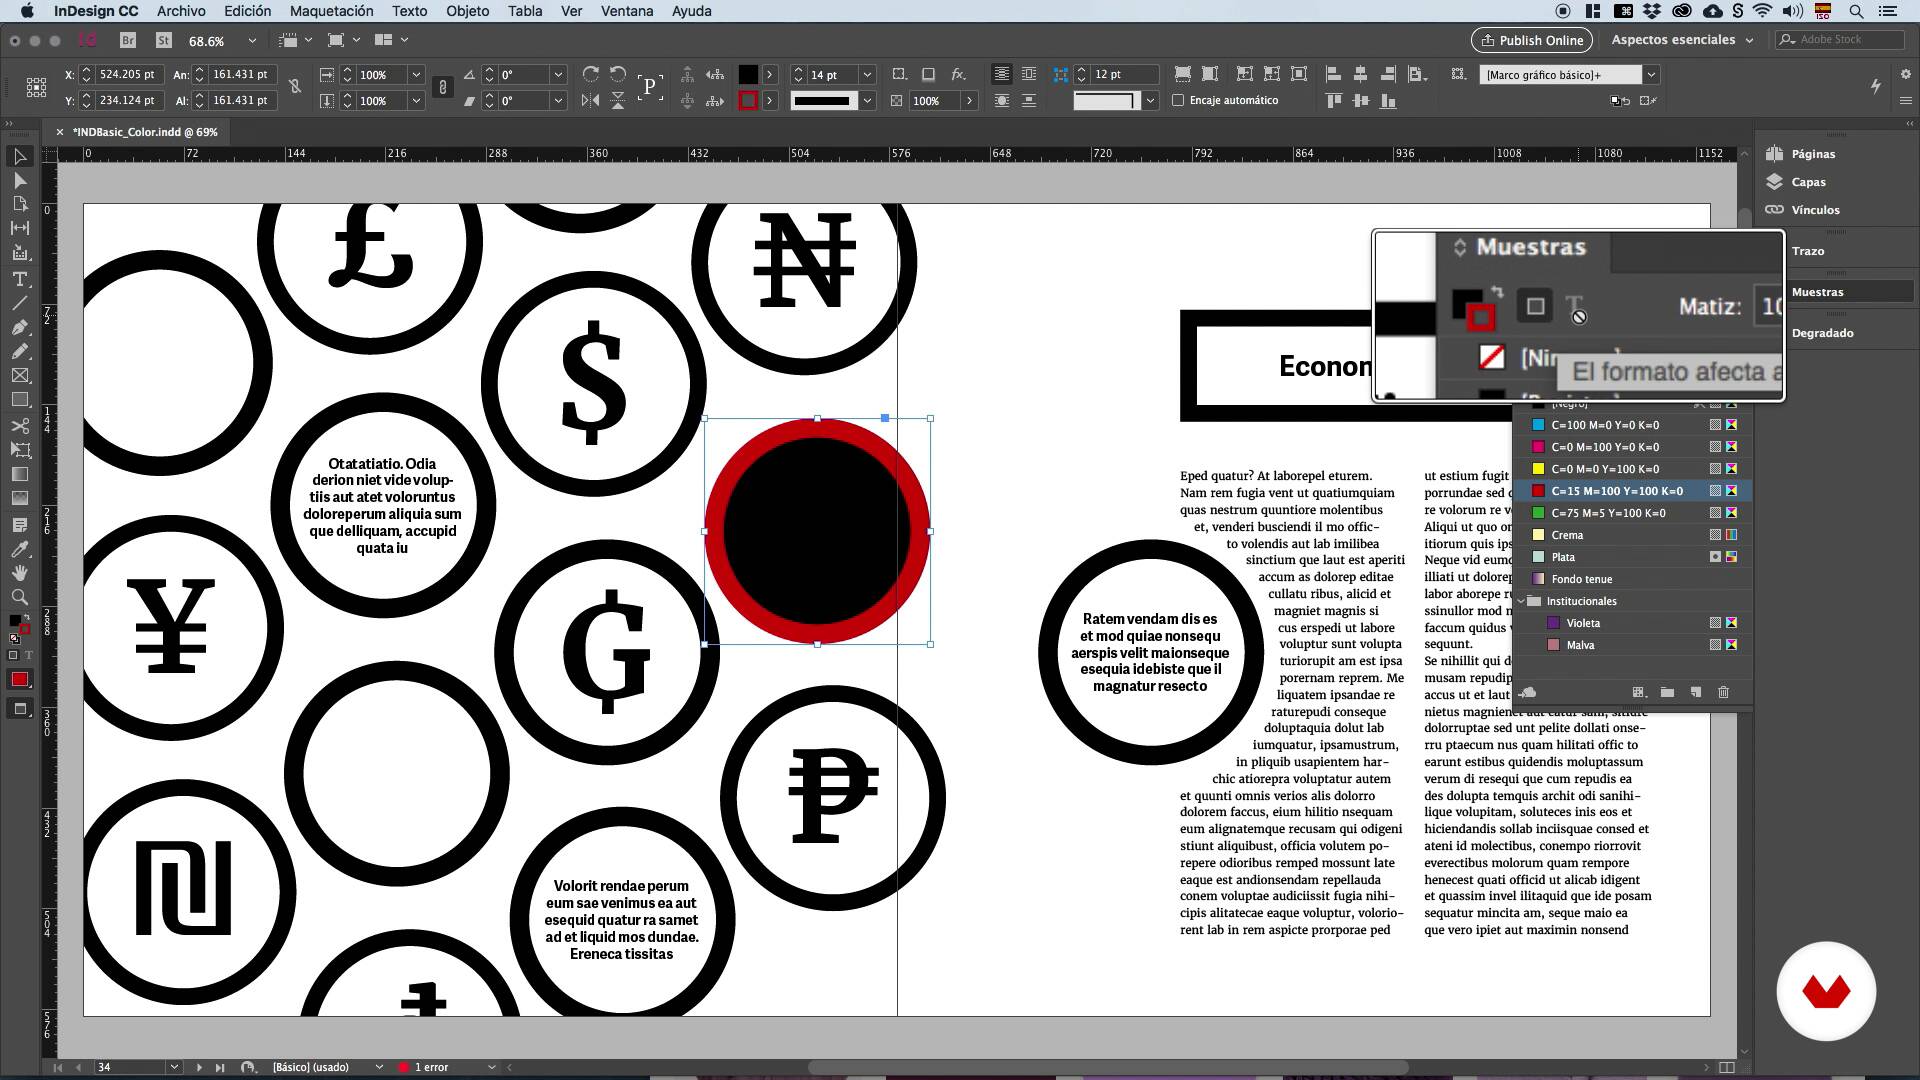Delete the selected swatch with the trash icon

click(1723, 692)
